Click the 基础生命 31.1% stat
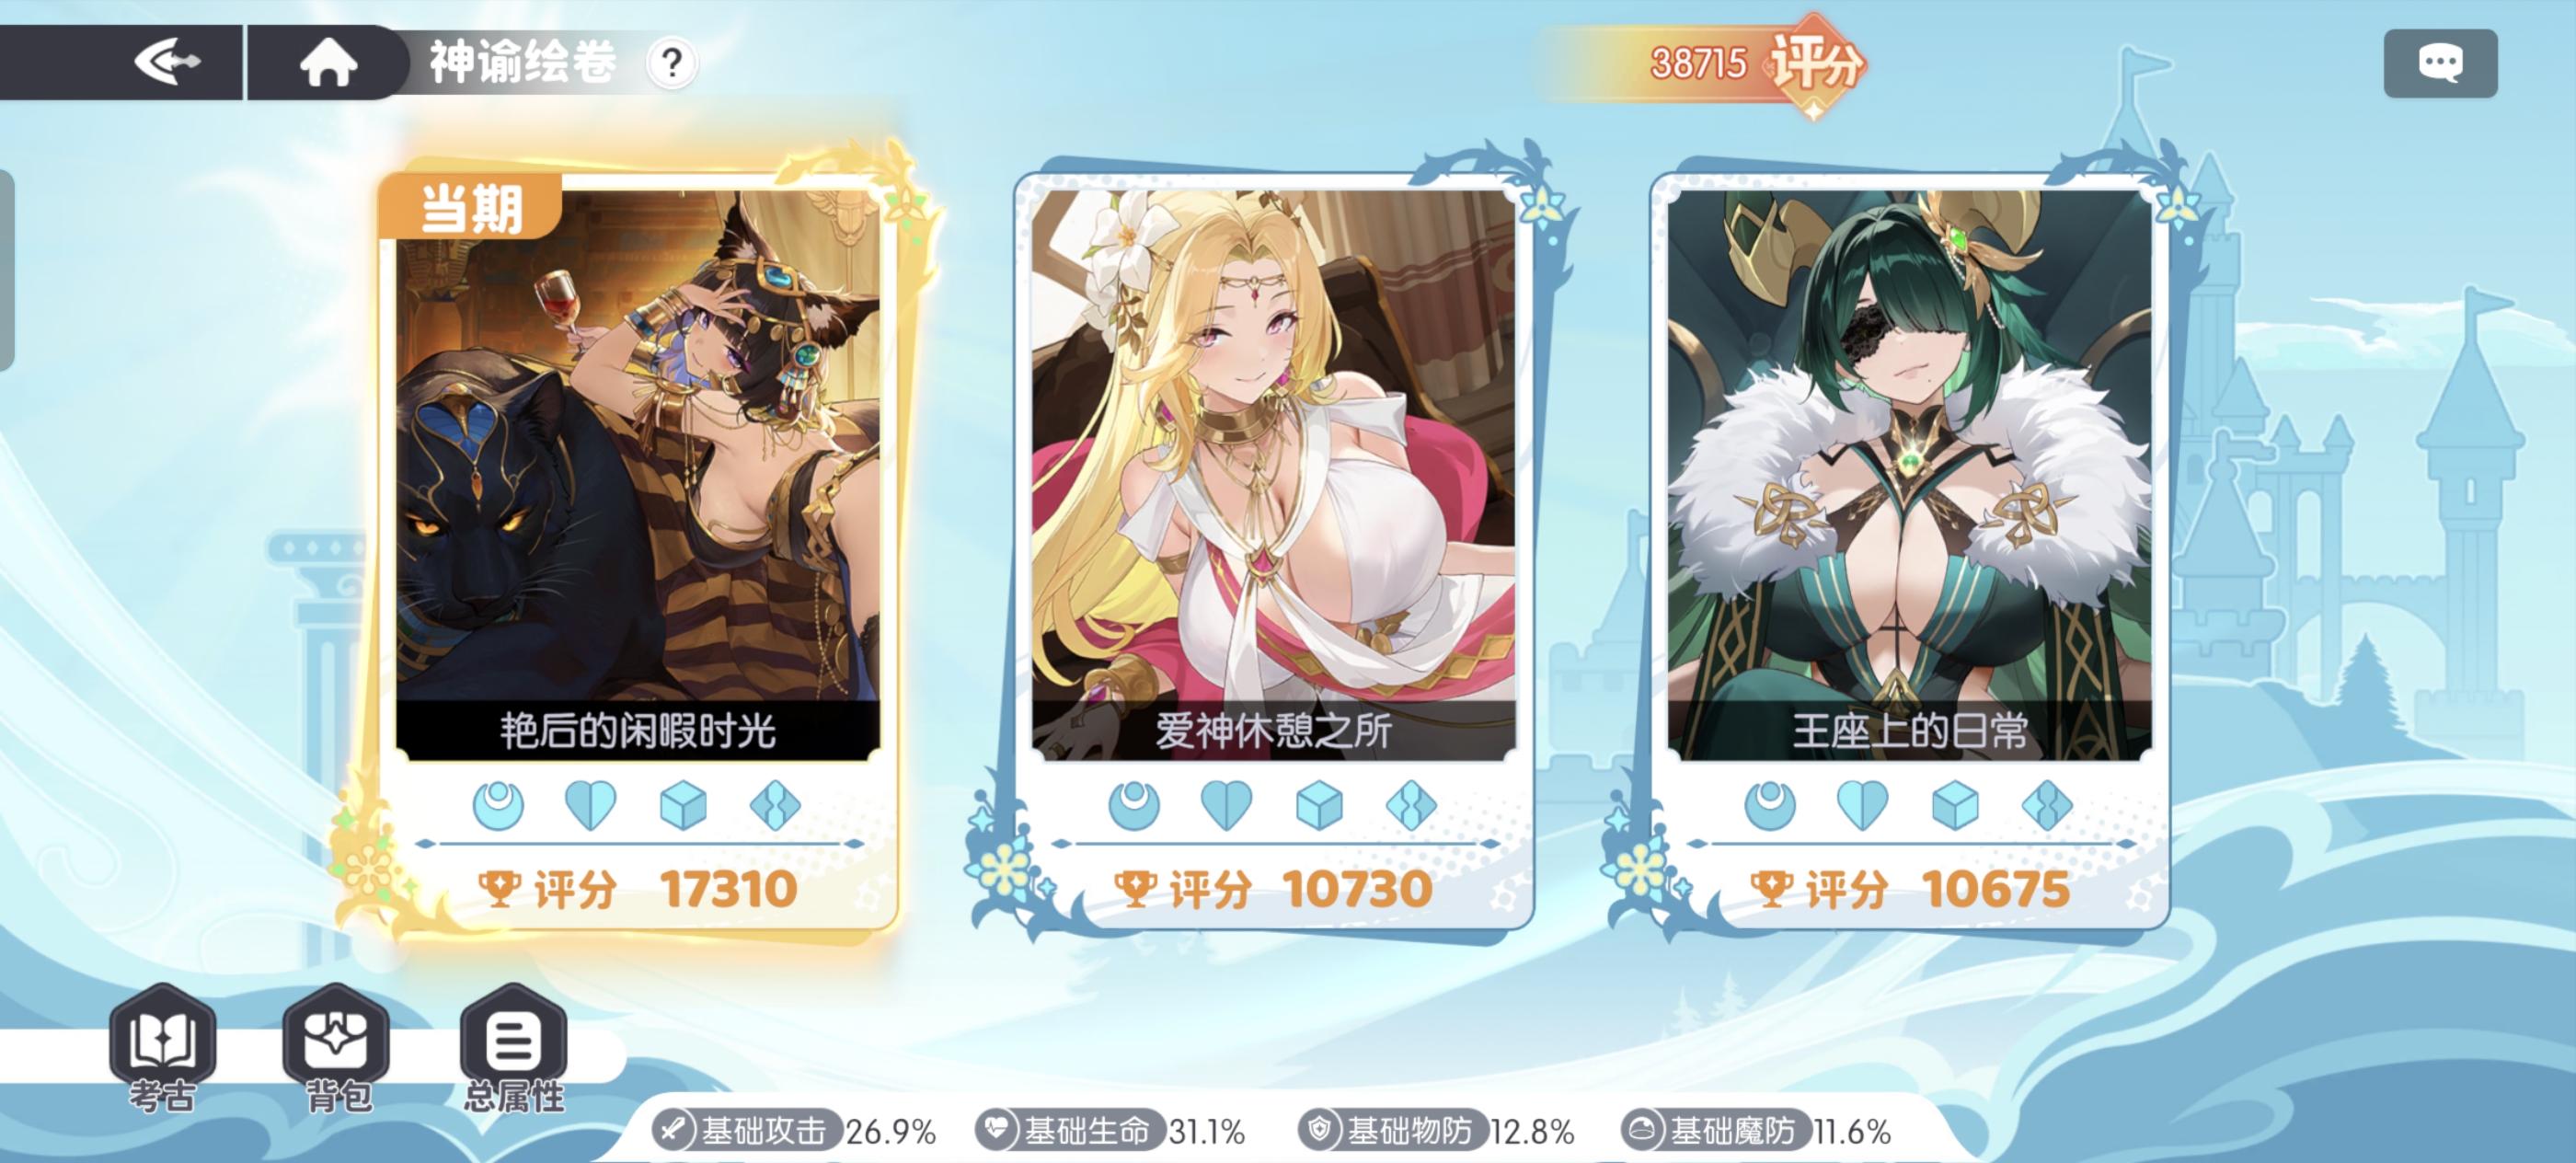The image size is (2576, 1163). click(x=1110, y=1131)
